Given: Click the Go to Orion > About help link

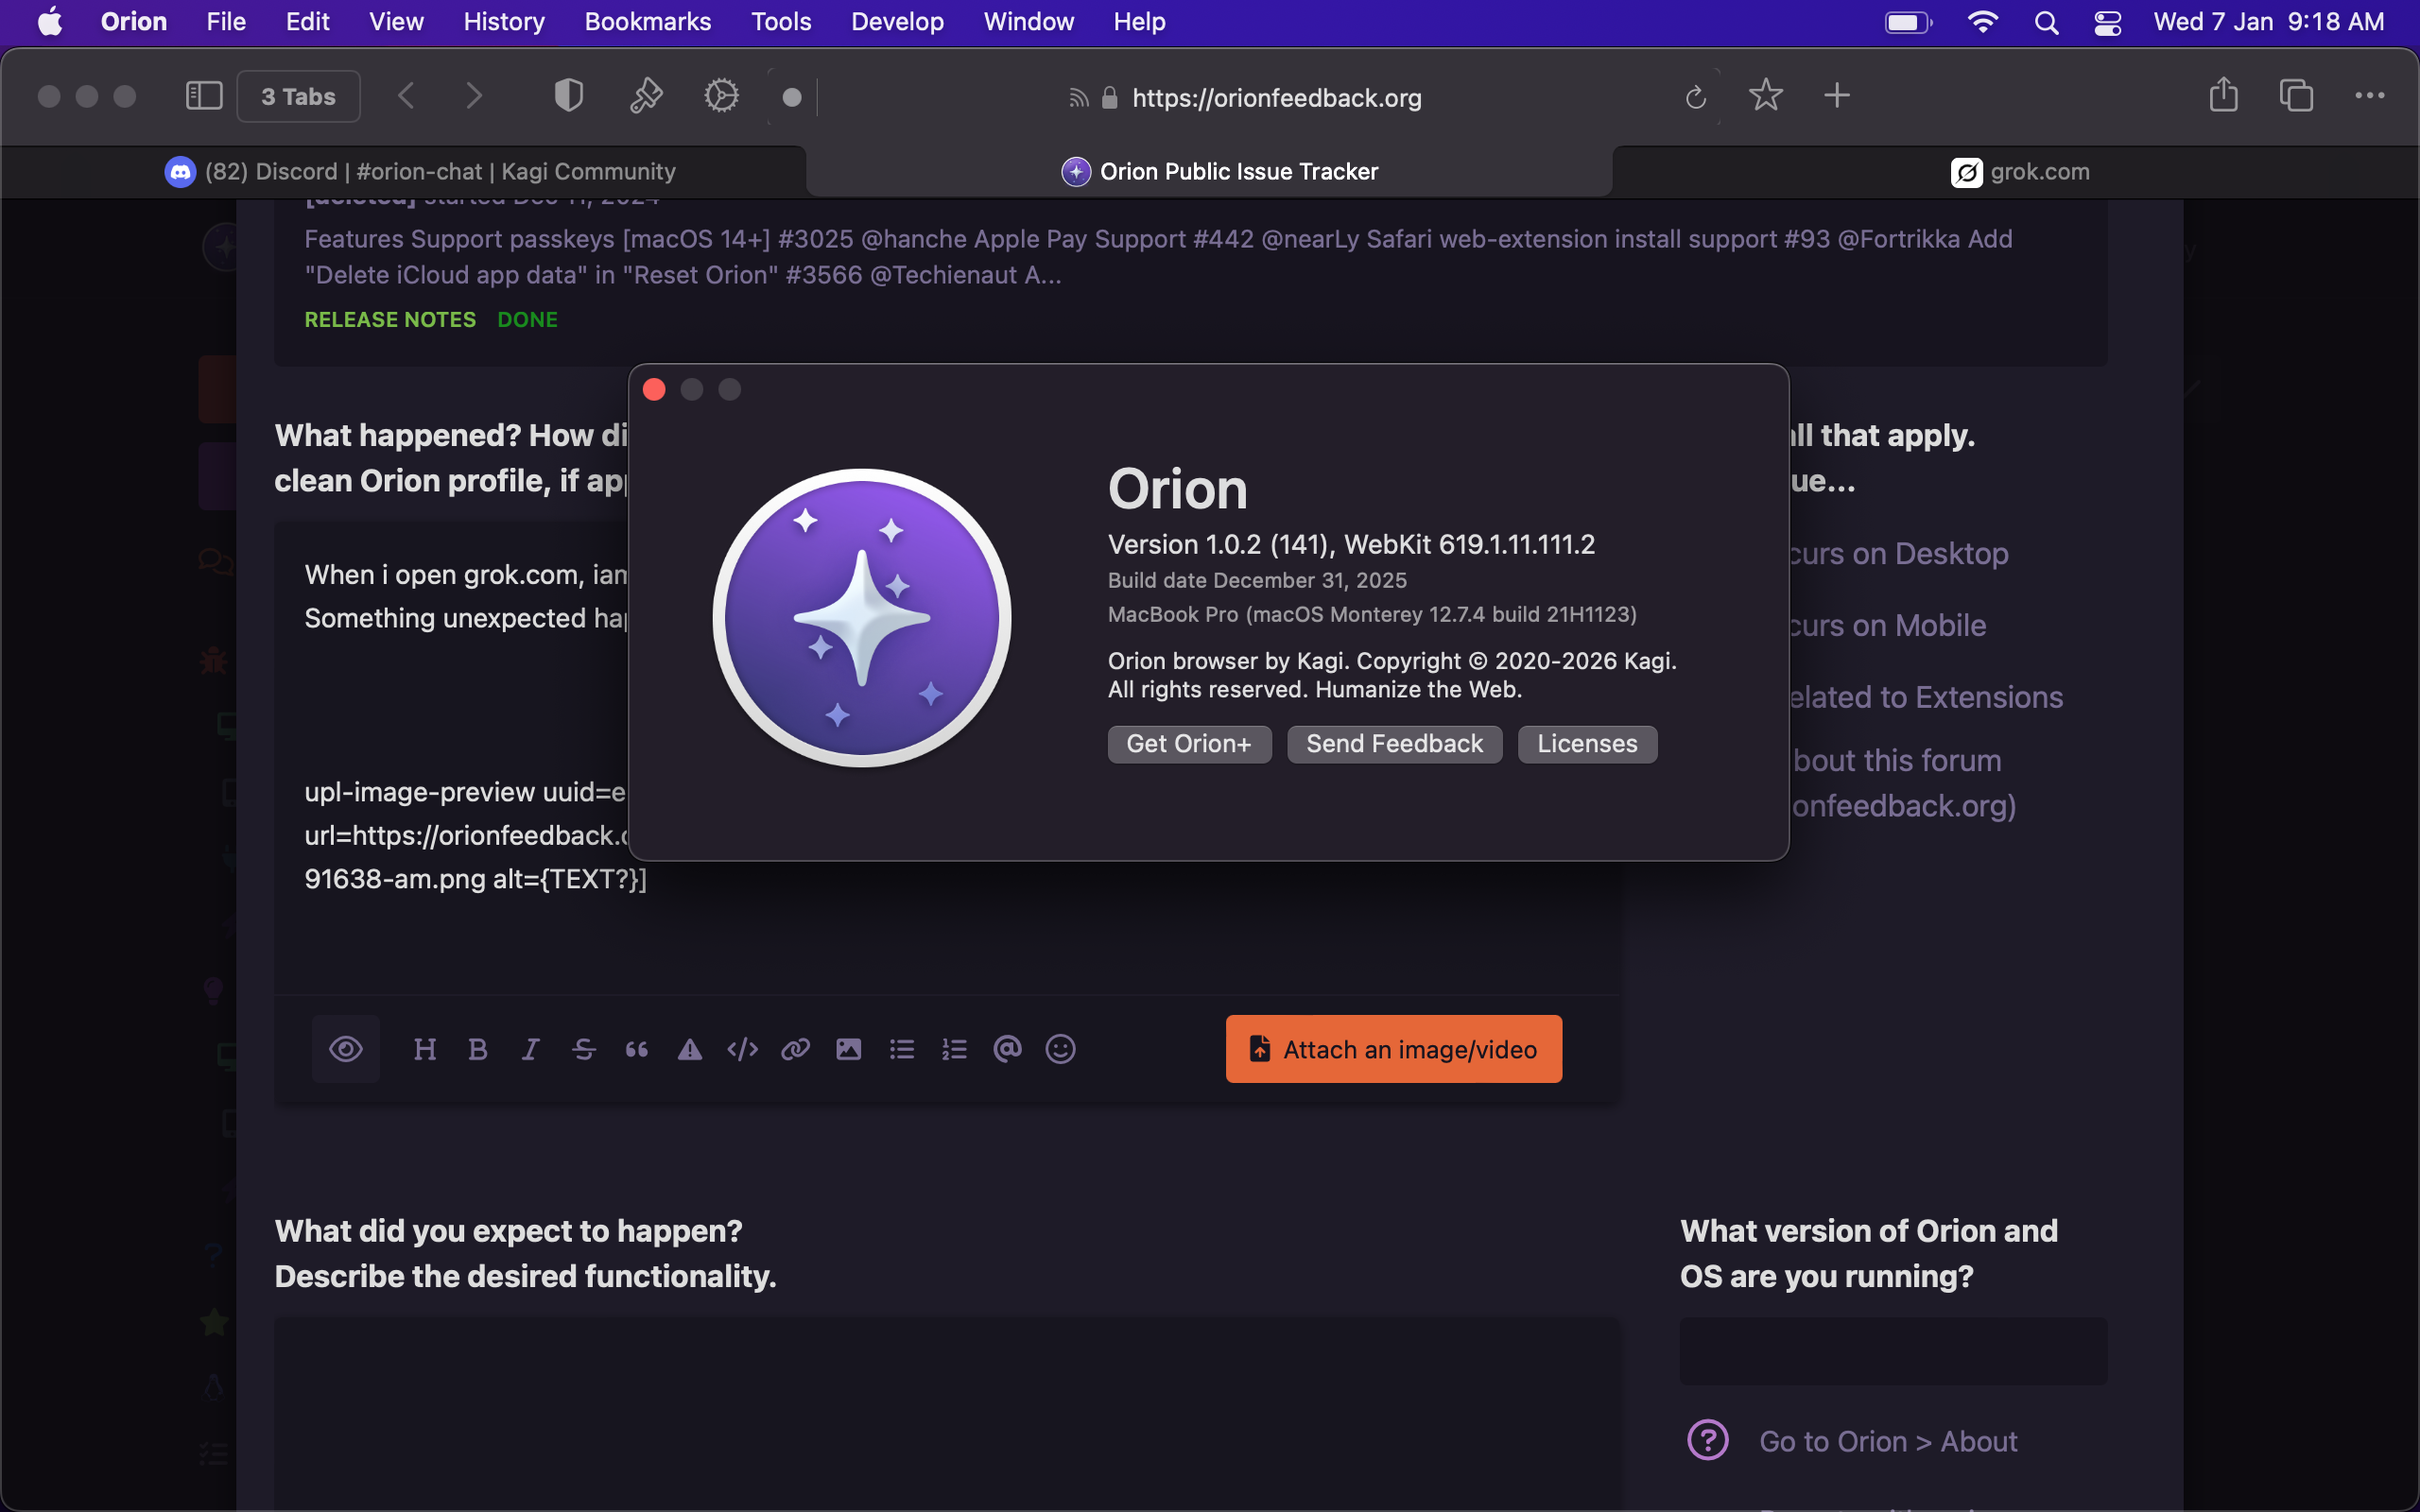Looking at the screenshot, I should coord(1888,1441).
